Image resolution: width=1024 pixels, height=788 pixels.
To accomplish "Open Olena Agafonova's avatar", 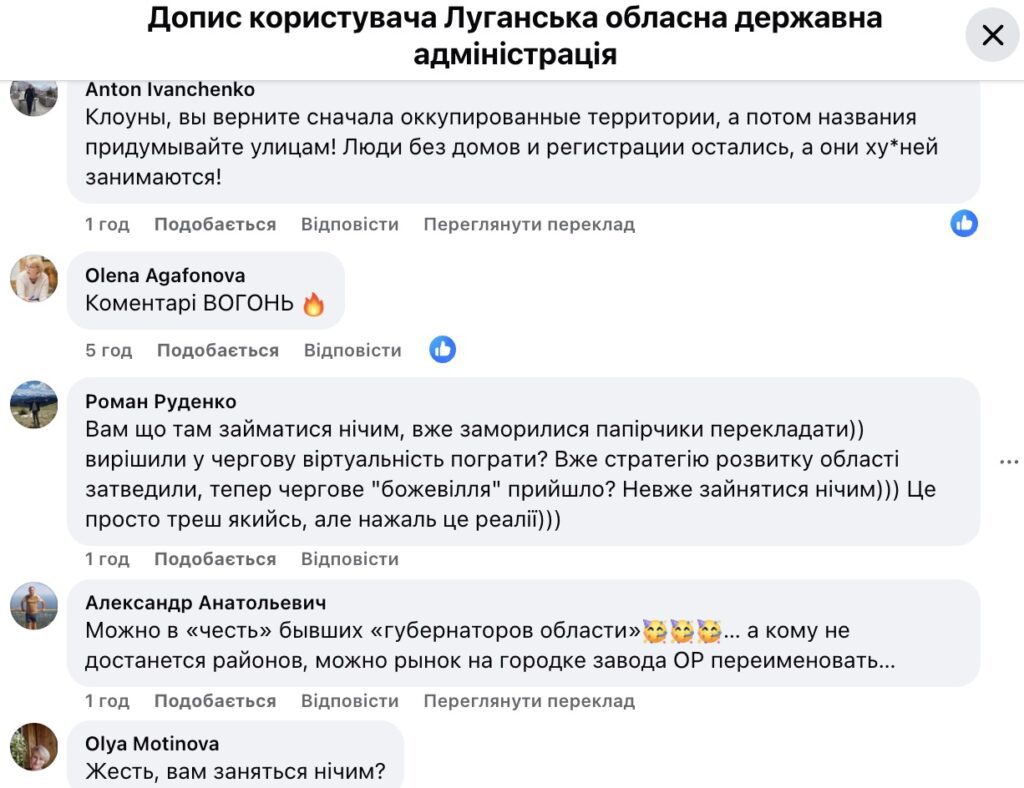I will (x=34, y=280).
